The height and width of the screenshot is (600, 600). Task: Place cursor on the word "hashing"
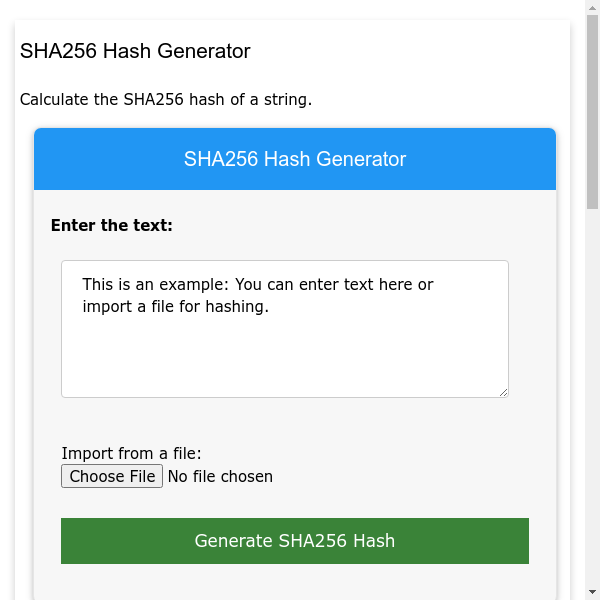[x=236, y=306]
